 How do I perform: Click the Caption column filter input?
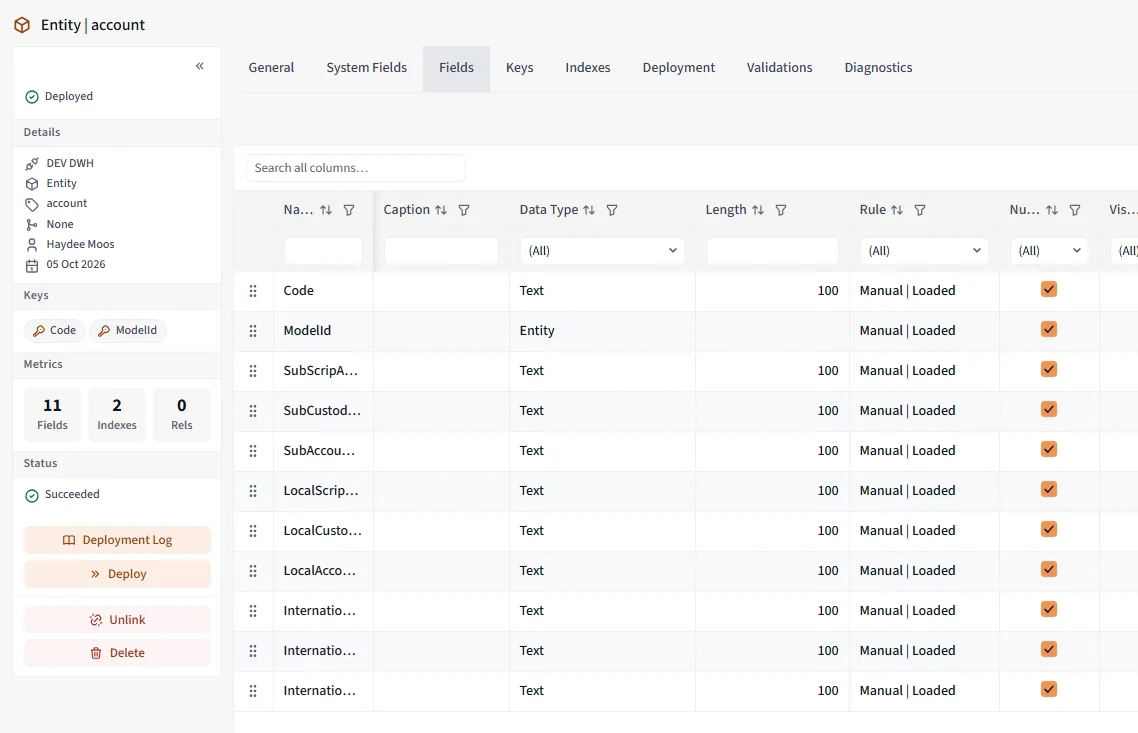click(441, 250)
